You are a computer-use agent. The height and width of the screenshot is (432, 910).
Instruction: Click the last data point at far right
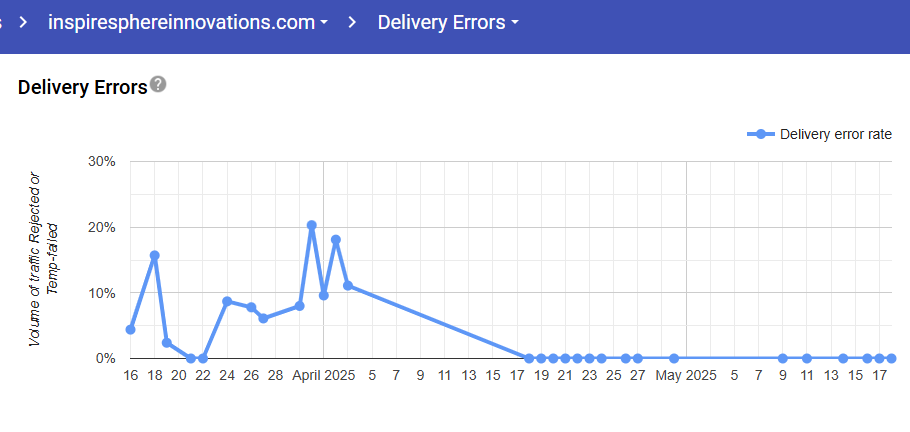coord(891,357)
